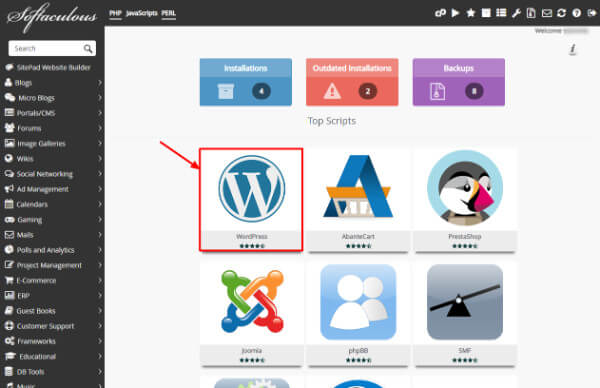The height and width of the screenshot is (388, 600).
Task: Click the star ratings icon in toolbar
Action: [x=471, y=13]
